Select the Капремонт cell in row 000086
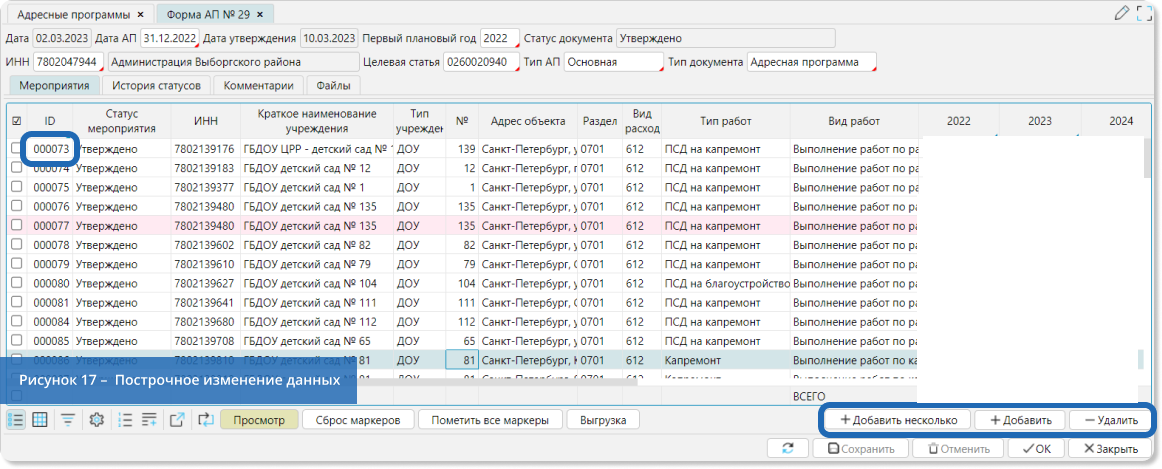 point(726,361)
